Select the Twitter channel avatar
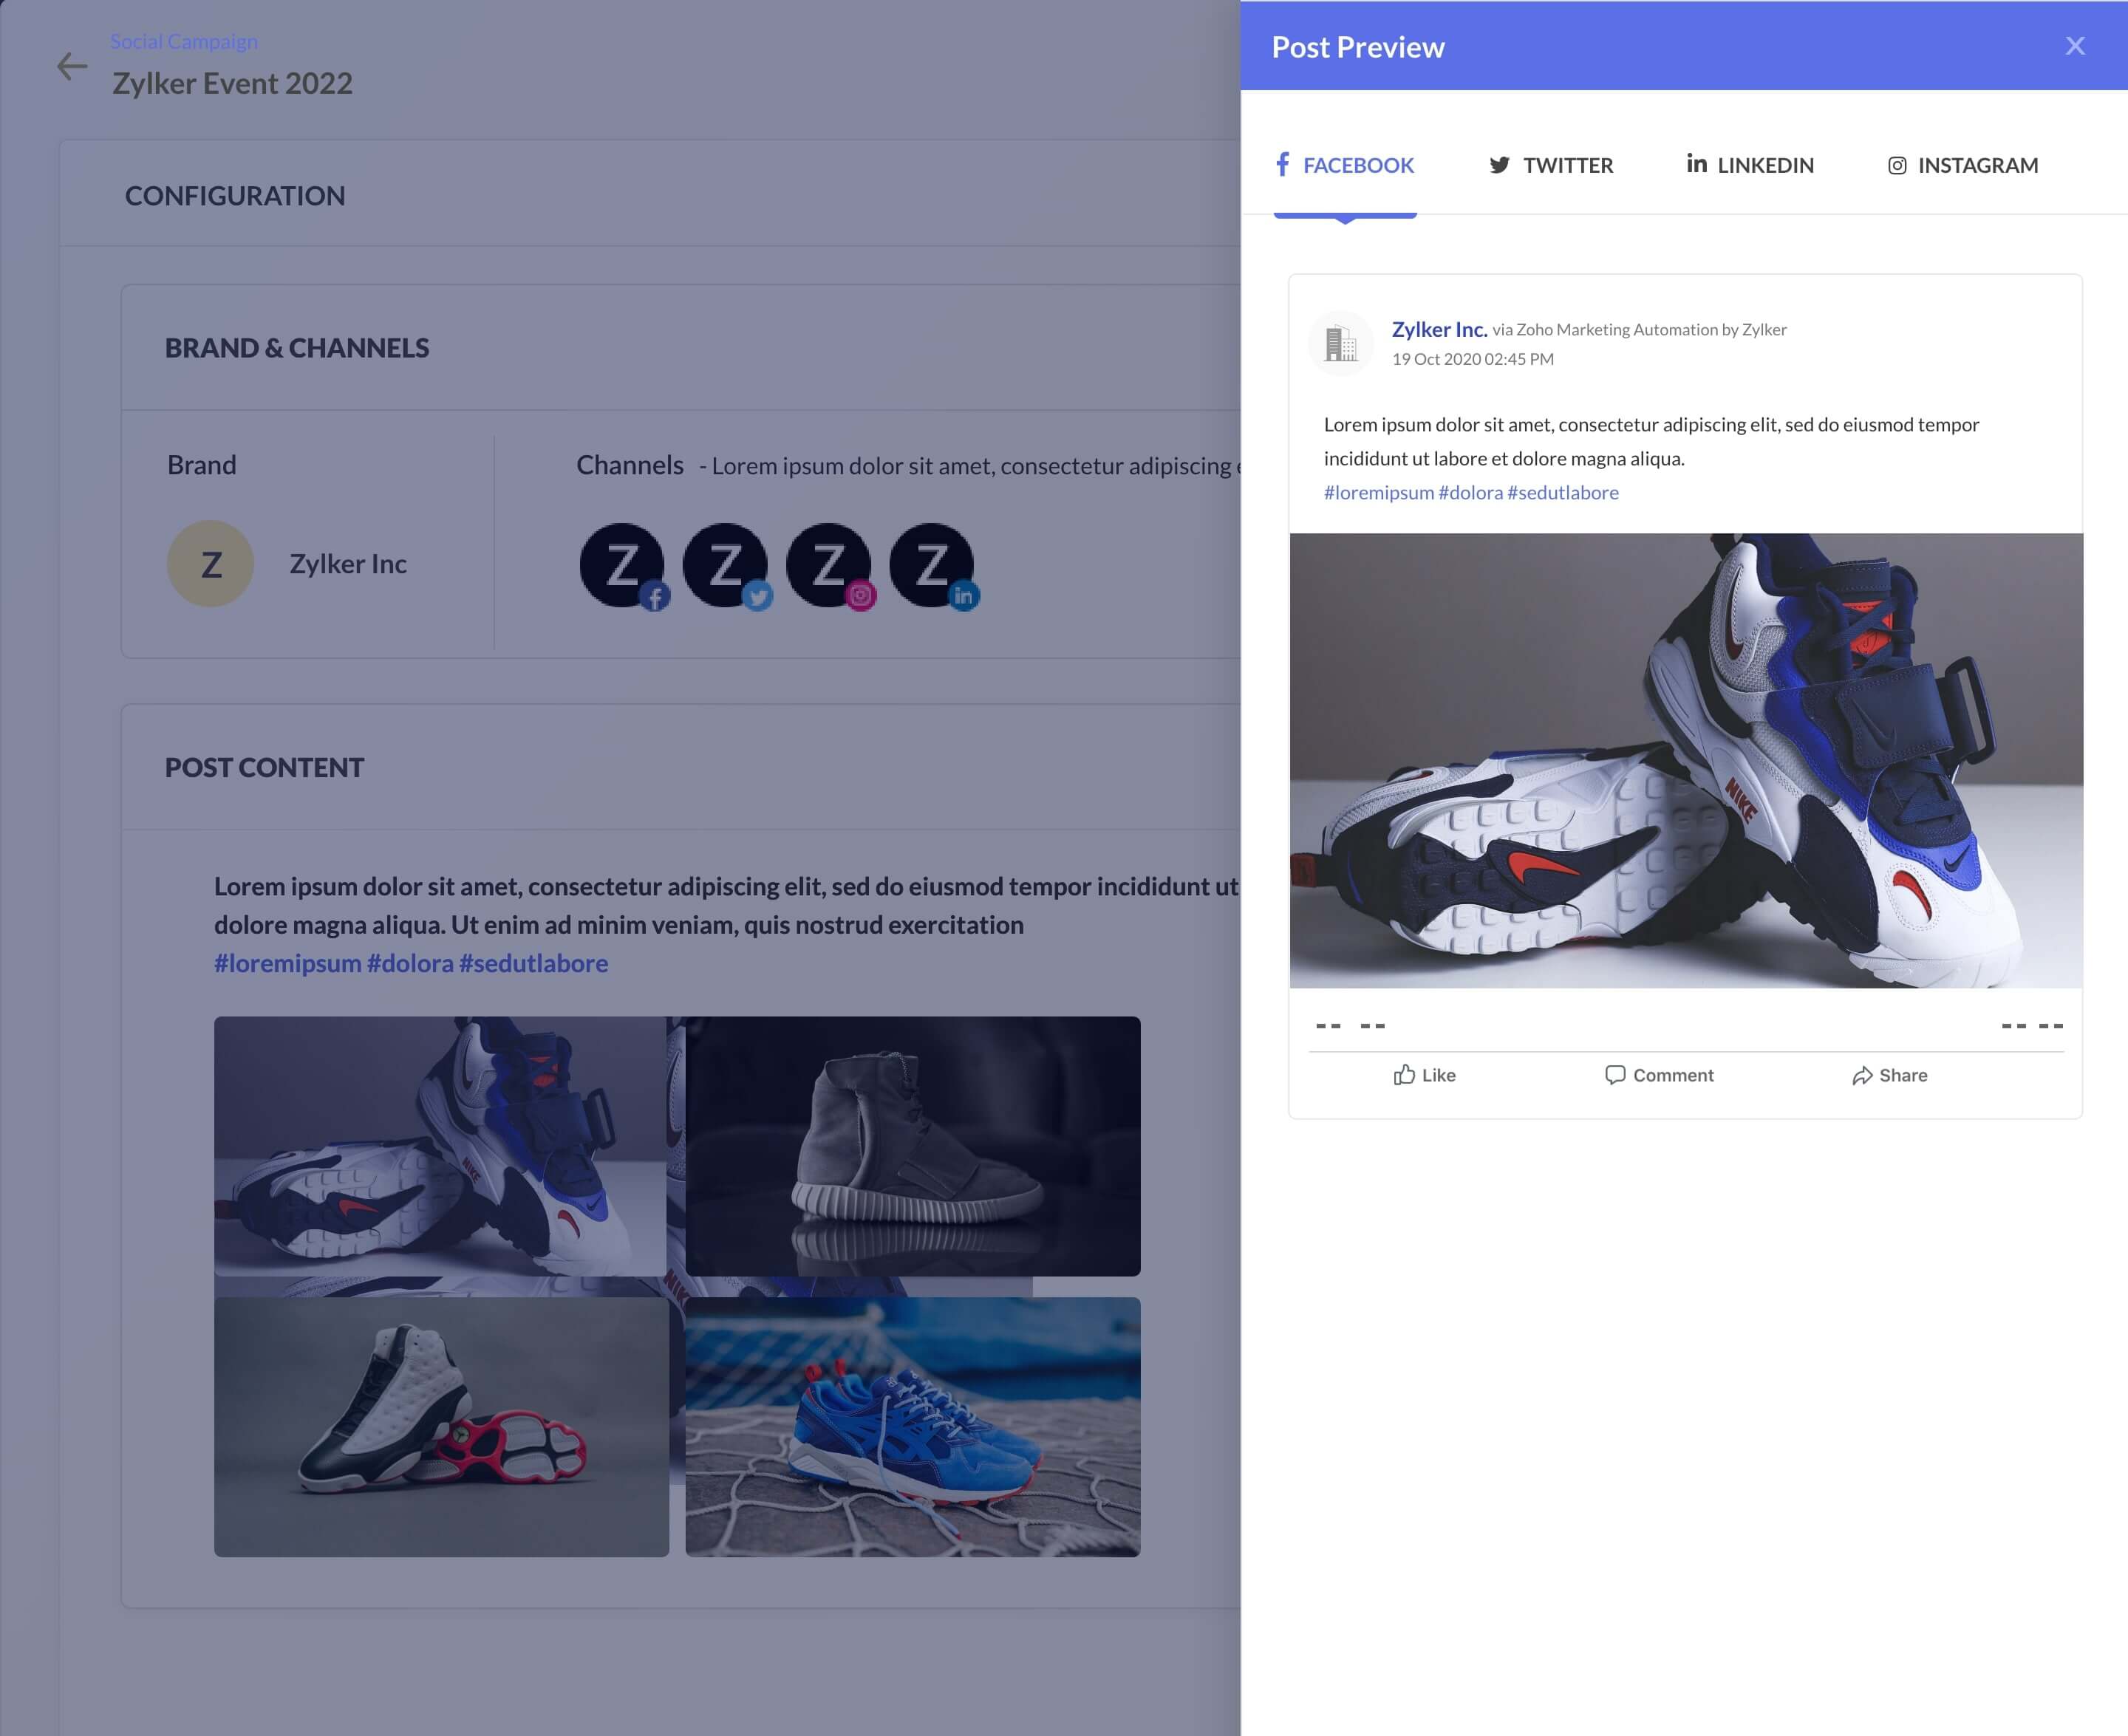Viewport: 2128px width, 1736px height. coord(726,565)
